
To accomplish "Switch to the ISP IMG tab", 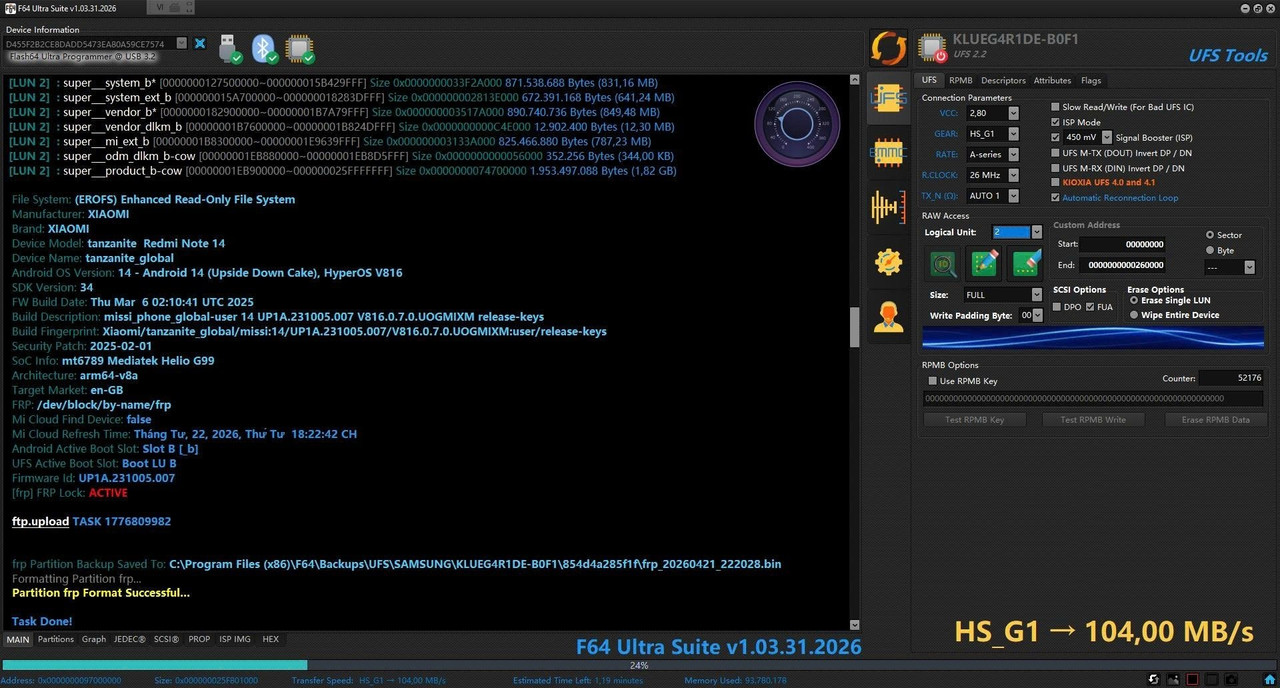I will pos(235,639).
